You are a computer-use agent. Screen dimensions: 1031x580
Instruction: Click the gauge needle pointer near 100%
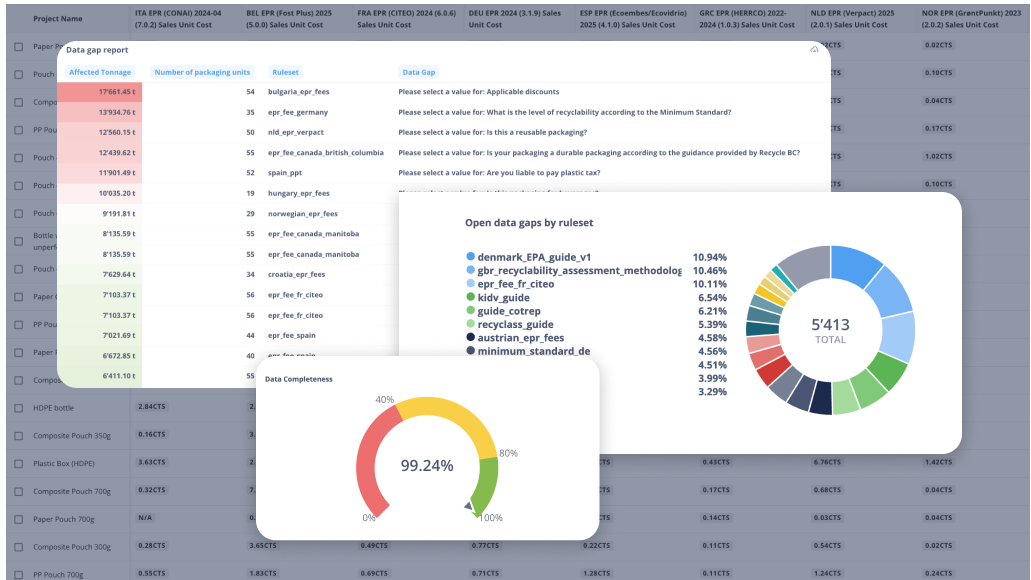[470, 506]
